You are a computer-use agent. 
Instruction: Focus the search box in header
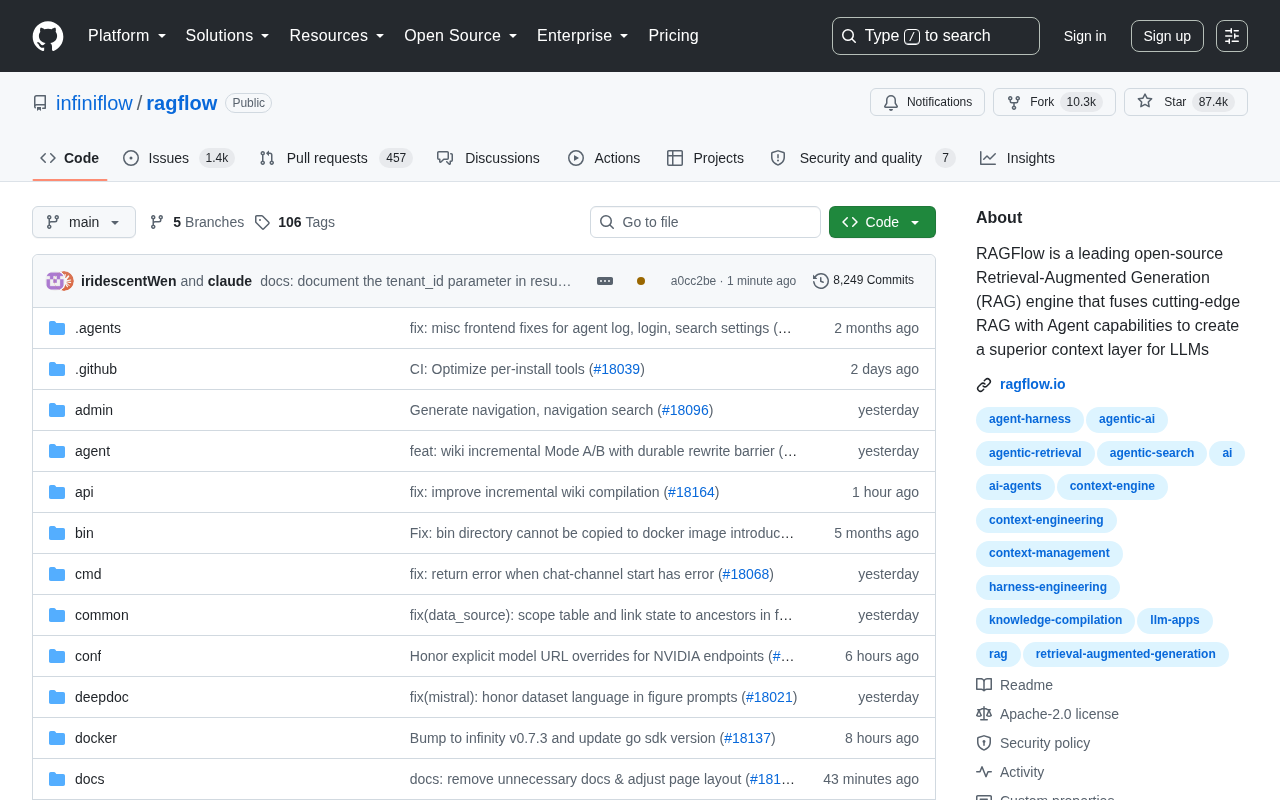(936, 36)
